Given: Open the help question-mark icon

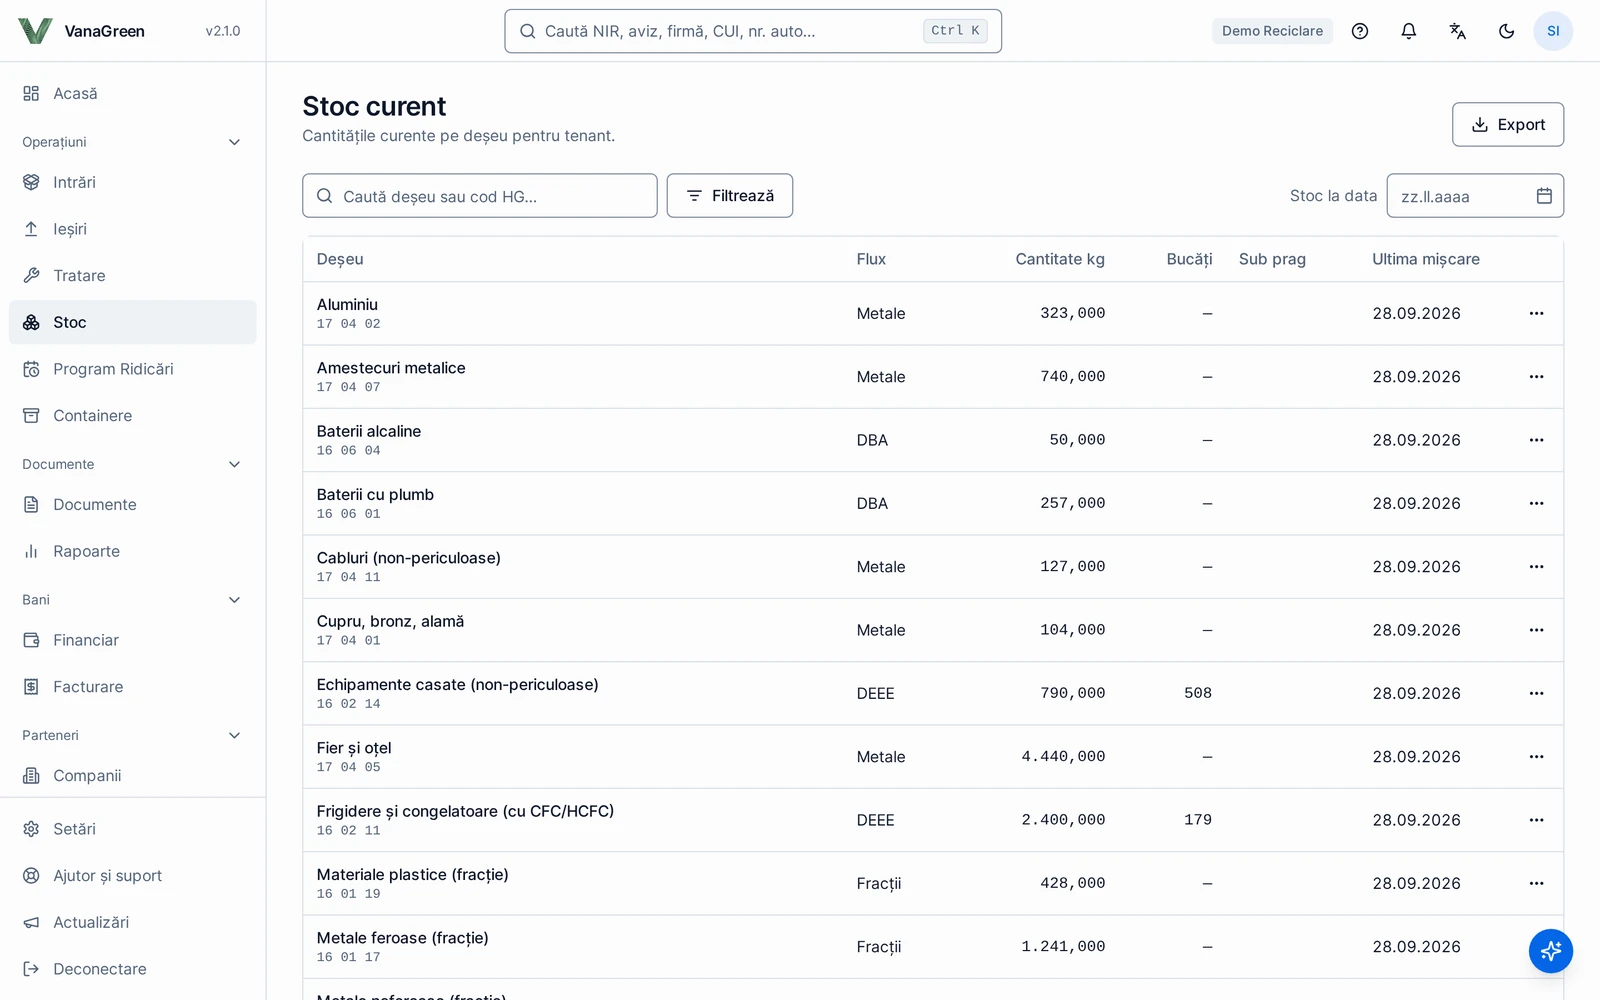Looking at the screenshot, I should (1360, 31).
